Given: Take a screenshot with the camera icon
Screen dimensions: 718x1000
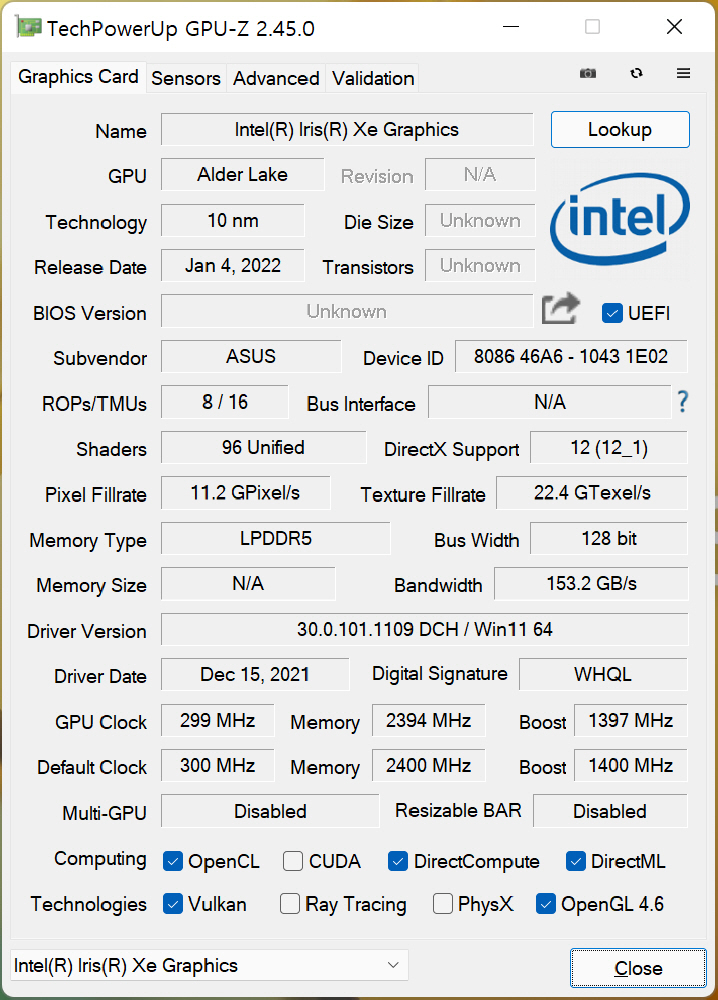Looking at the screenshot, I should (x=588, y=73).
